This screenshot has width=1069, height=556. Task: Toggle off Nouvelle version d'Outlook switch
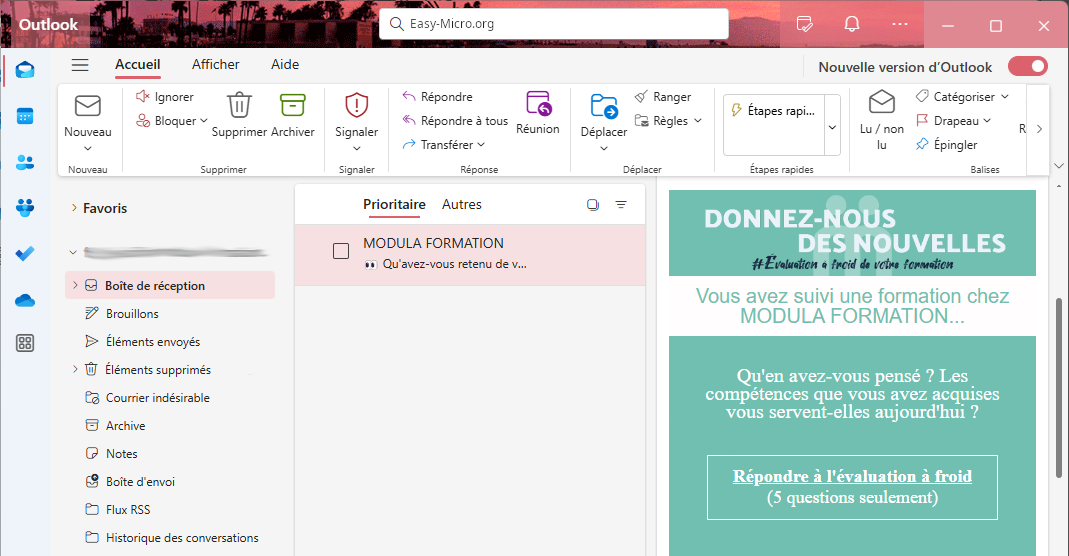pos(1028,66)
